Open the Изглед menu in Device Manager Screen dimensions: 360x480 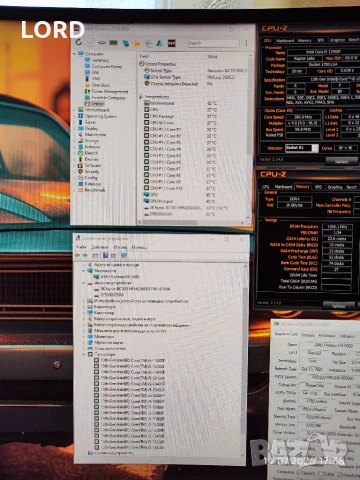(x=120, y=247)
